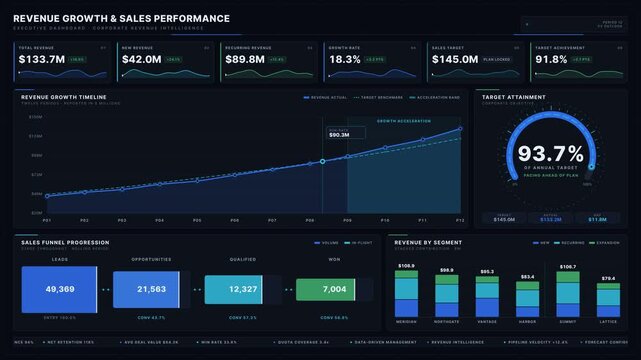Click the Sales Target $145.0M value
The width and height of the screenshot is (641, 360).
click(x=455, y=60)
